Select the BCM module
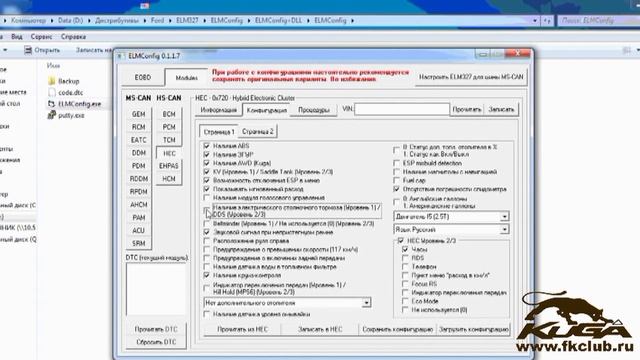Image resolution: width=640 pixels, height=360 pixels. tap(169, 114)
